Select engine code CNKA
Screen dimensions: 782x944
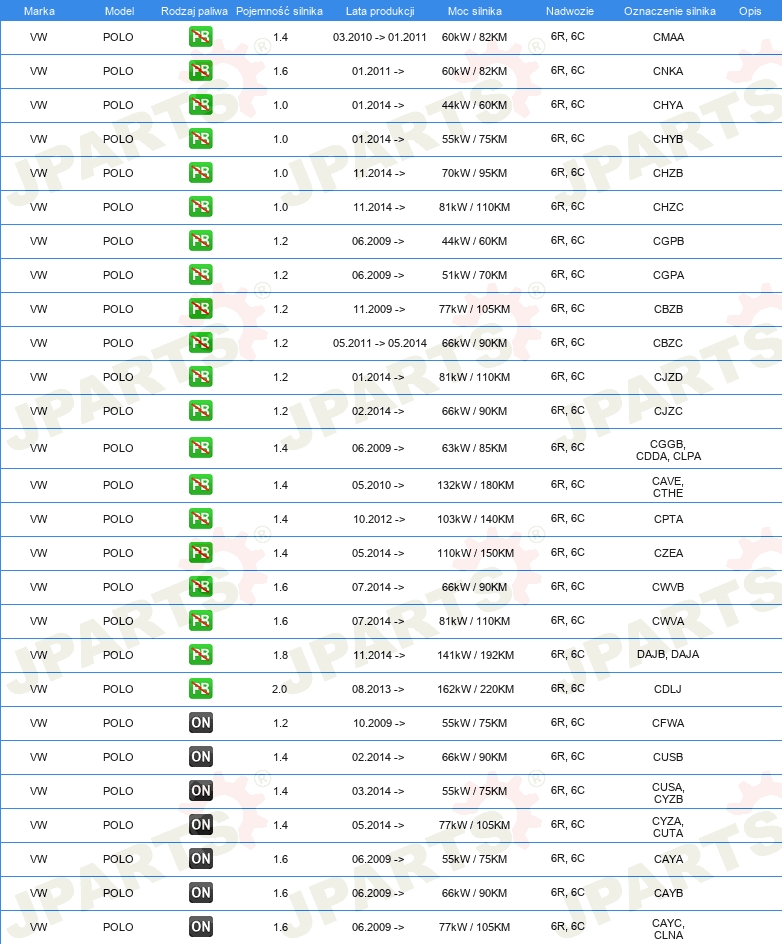pos(668,71)
